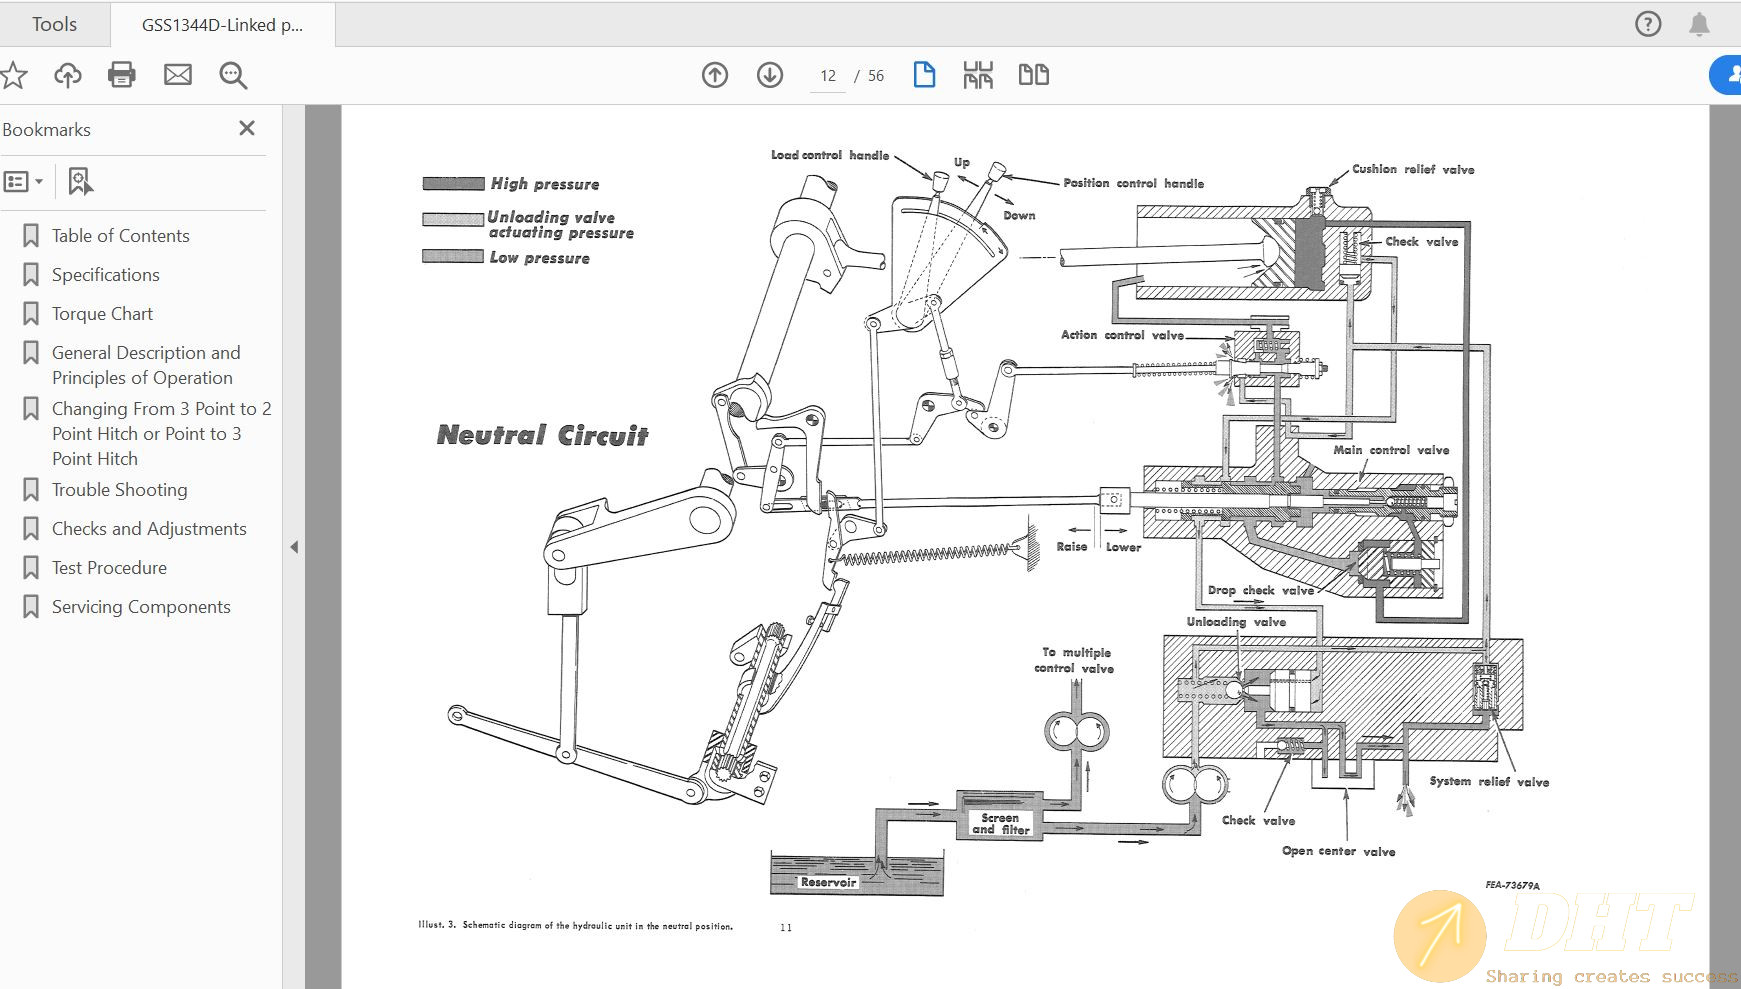Go to next page with down arrow
Image resolution: width=1741 pixels, height=989 pixels.
click(x=770, y=75)
